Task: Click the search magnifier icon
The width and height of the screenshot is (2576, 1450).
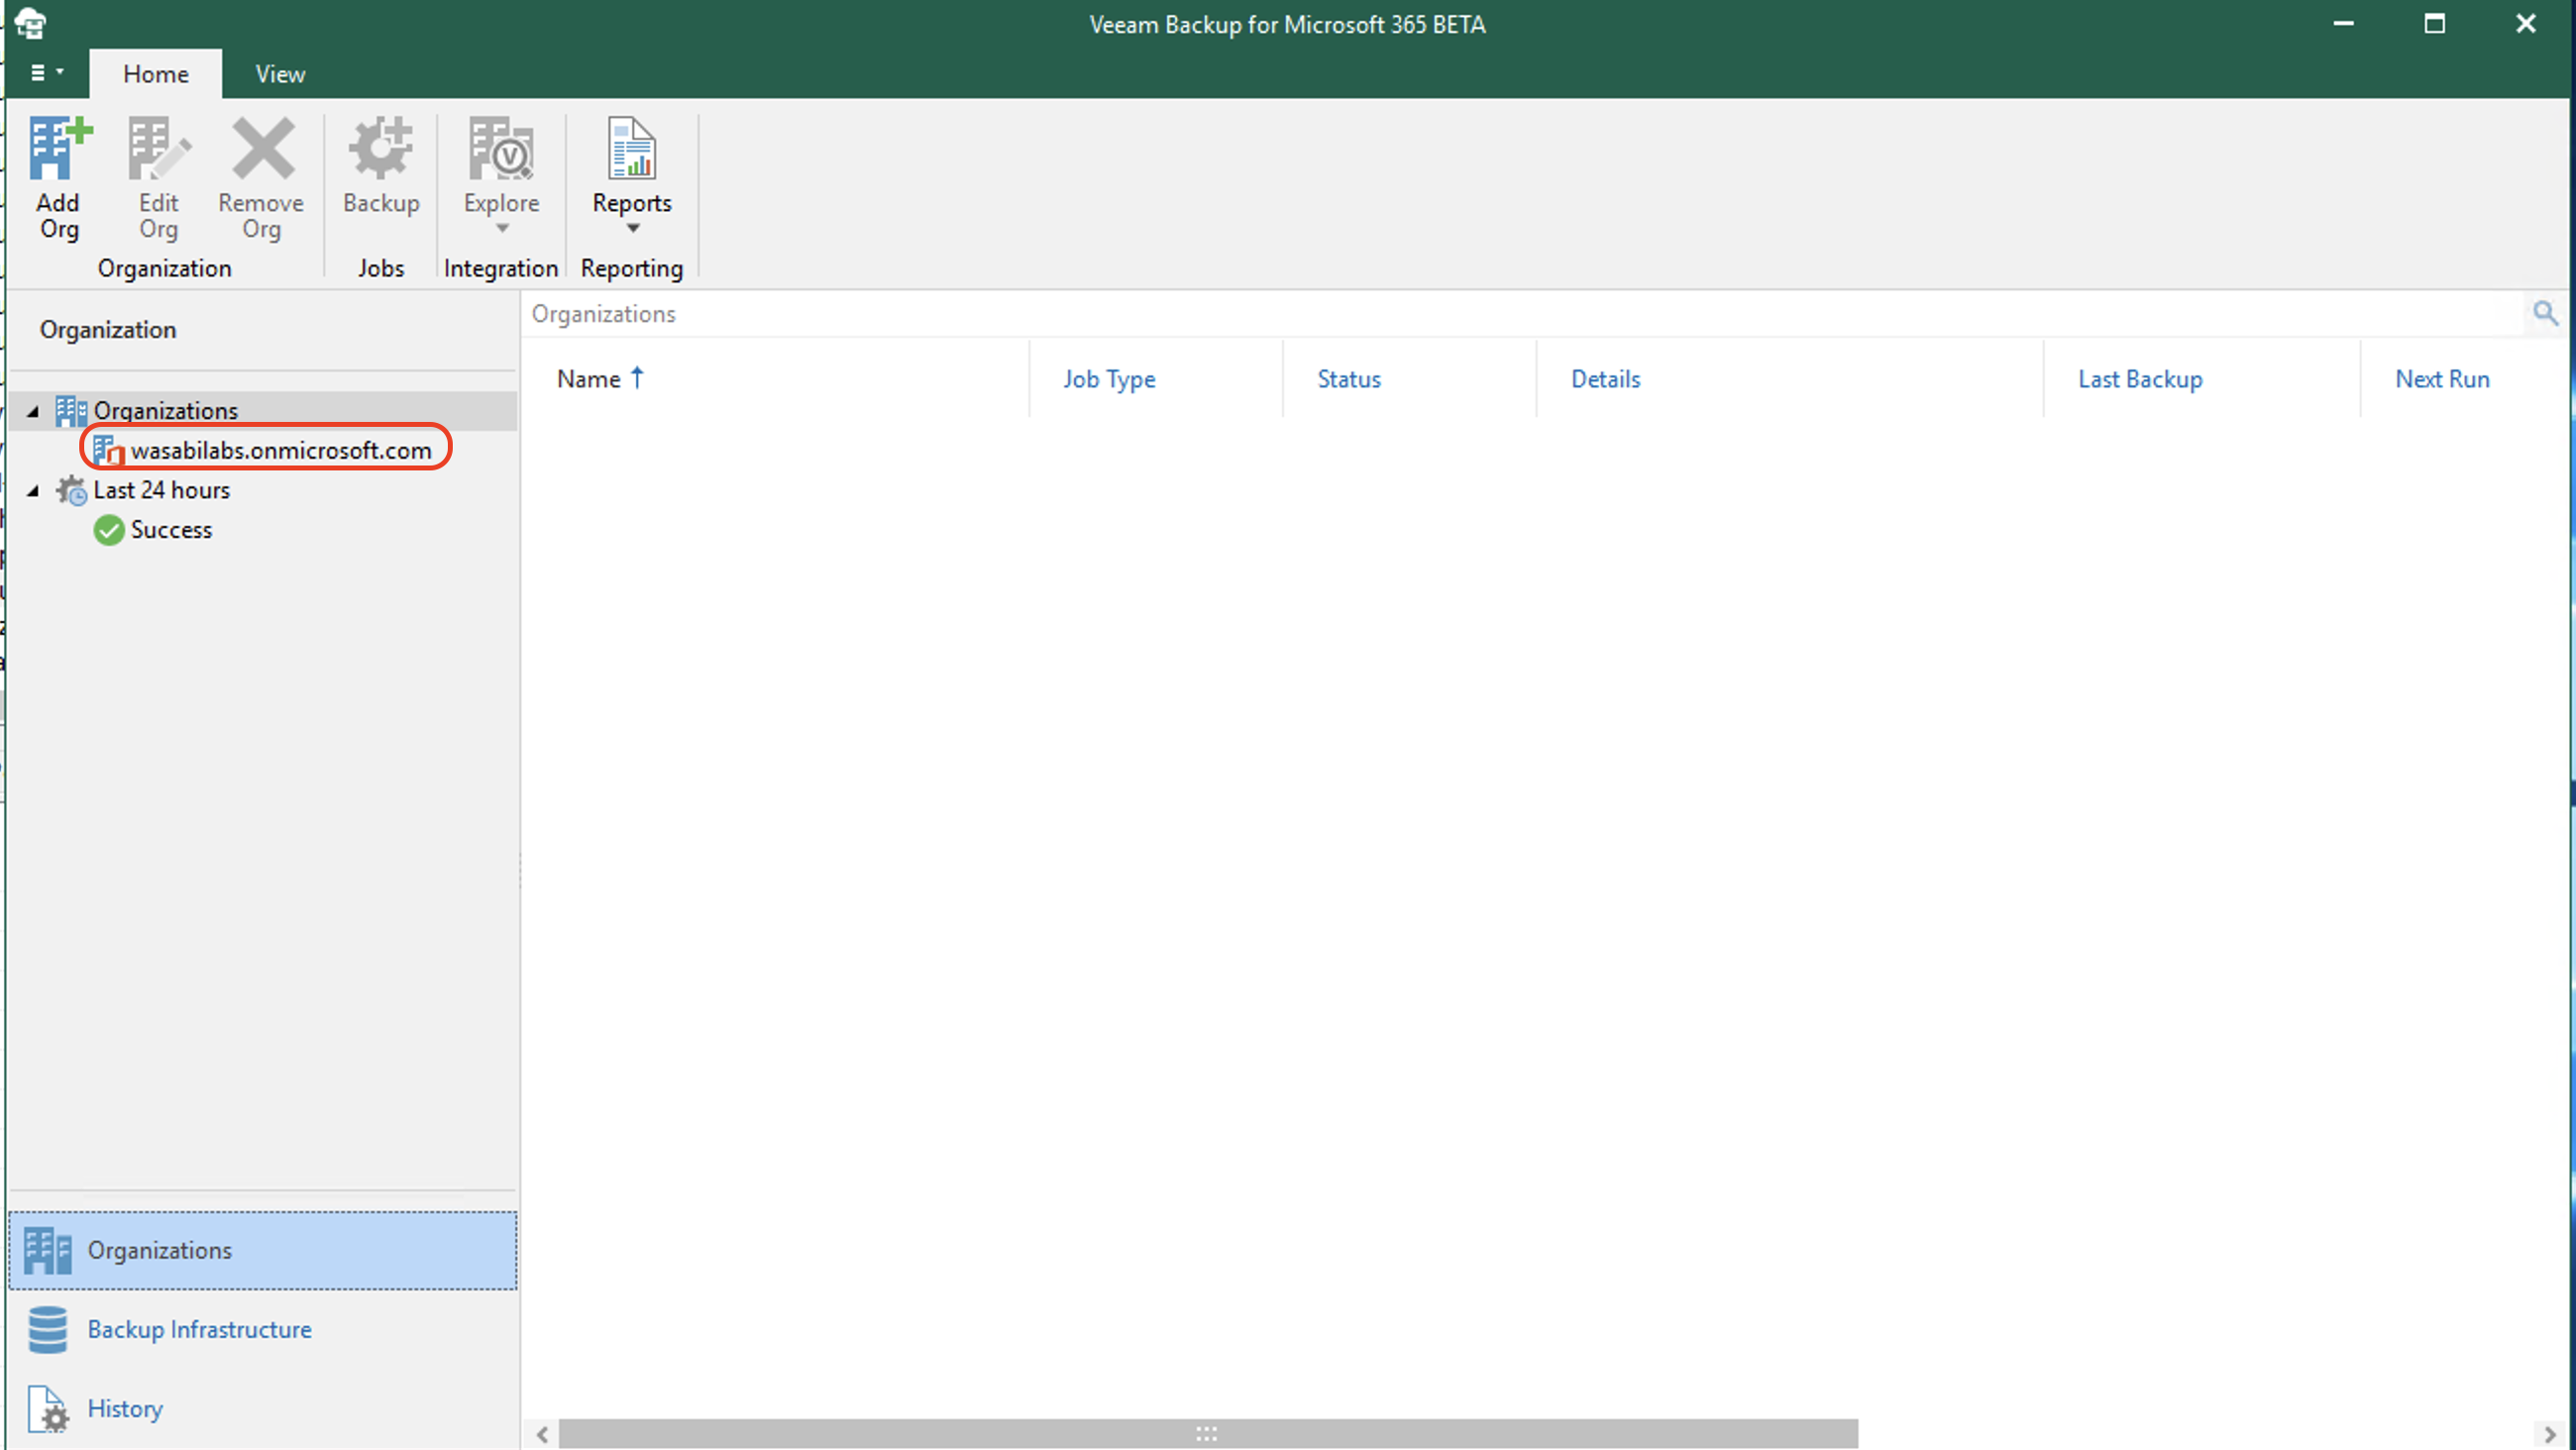Action: coord(2545,314)
